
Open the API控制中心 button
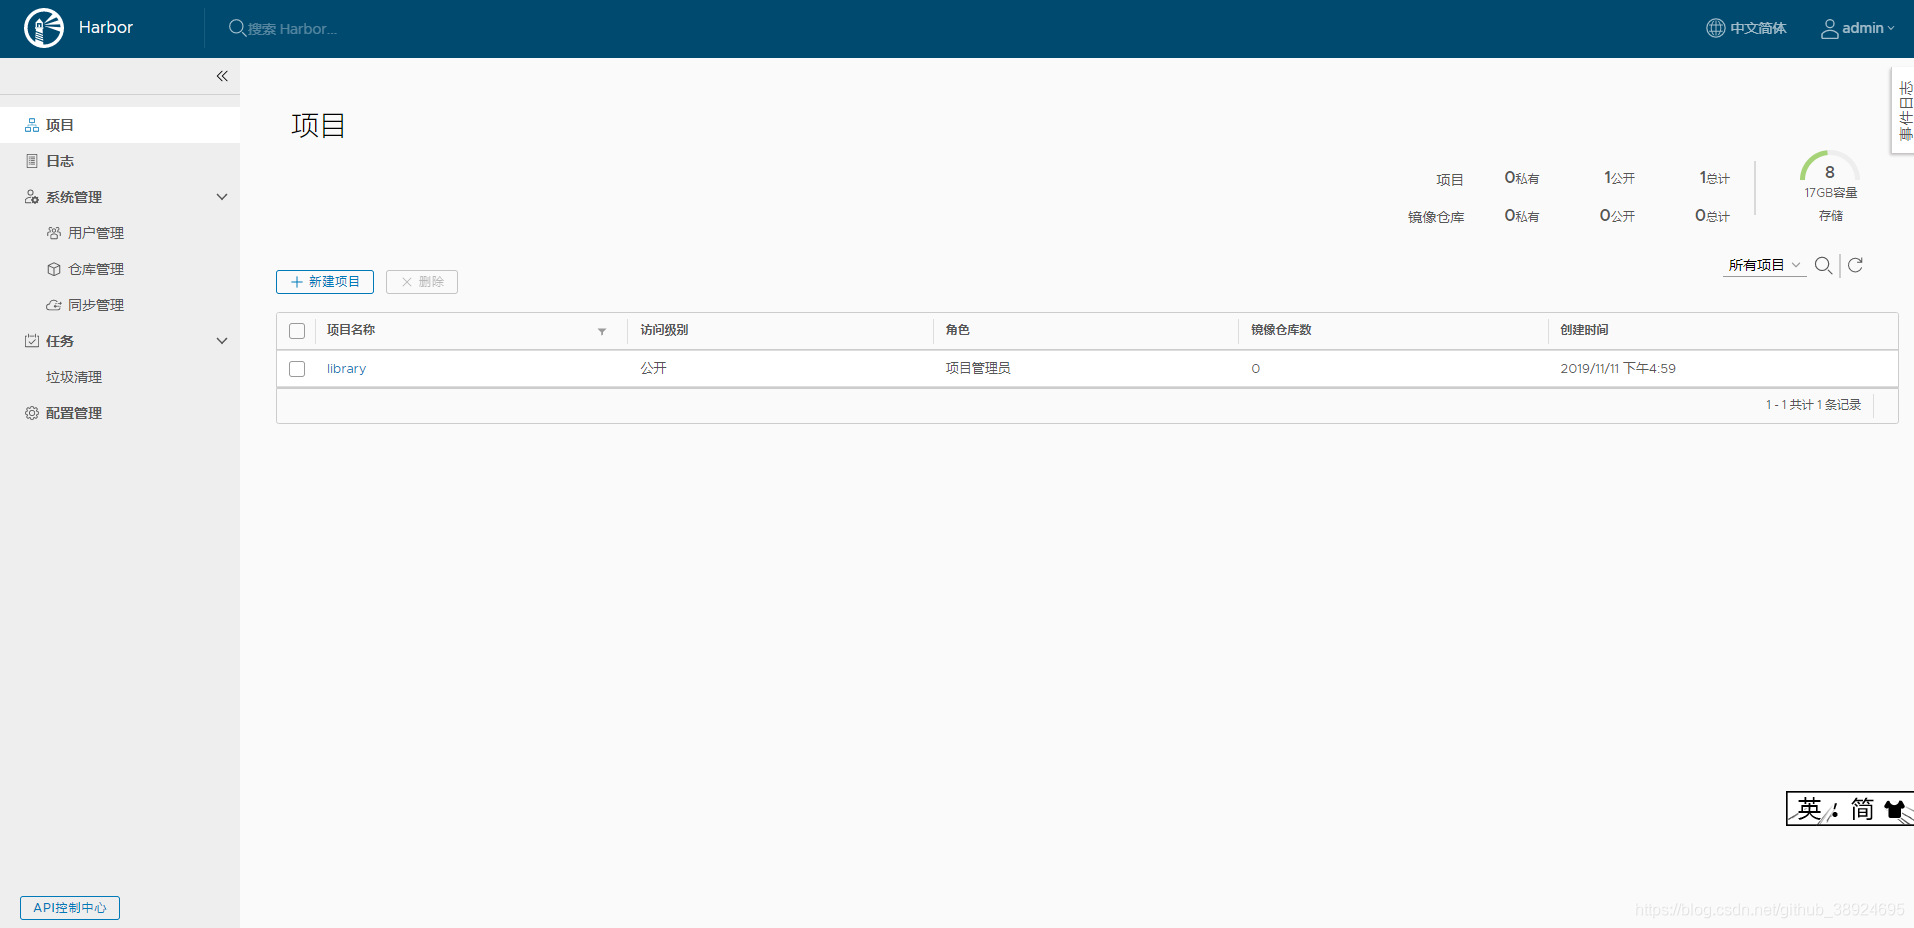click(x=70, y=908)
